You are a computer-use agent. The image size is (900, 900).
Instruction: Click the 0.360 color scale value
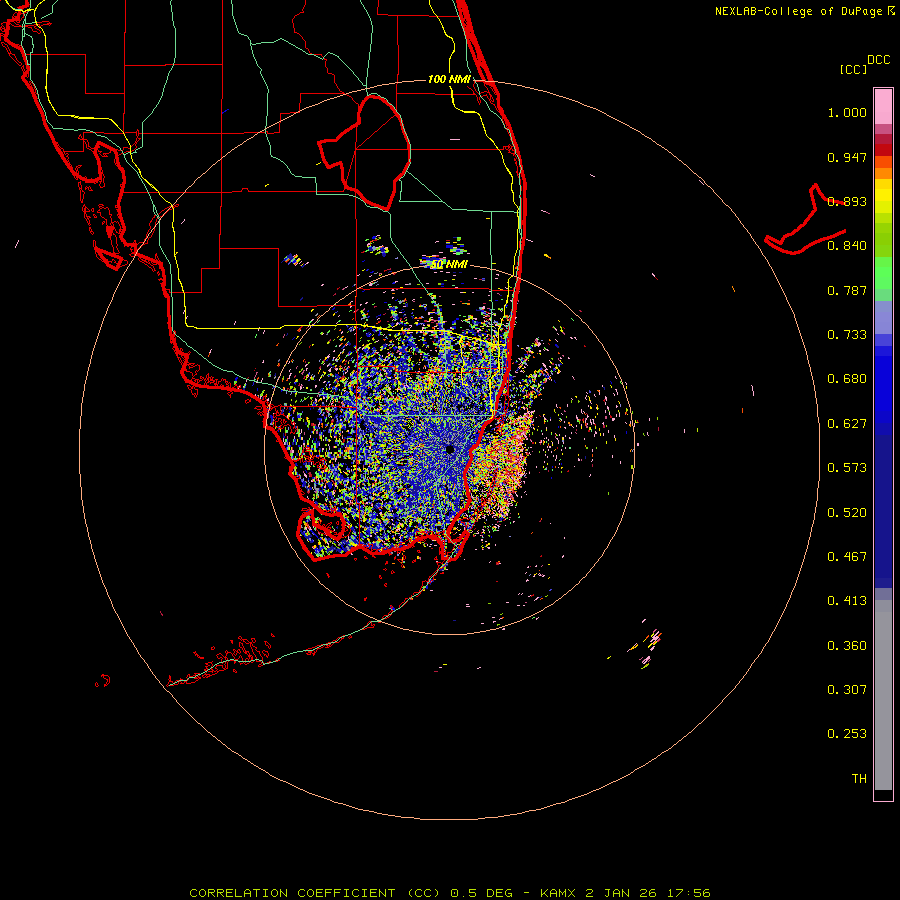coord(847,646)
